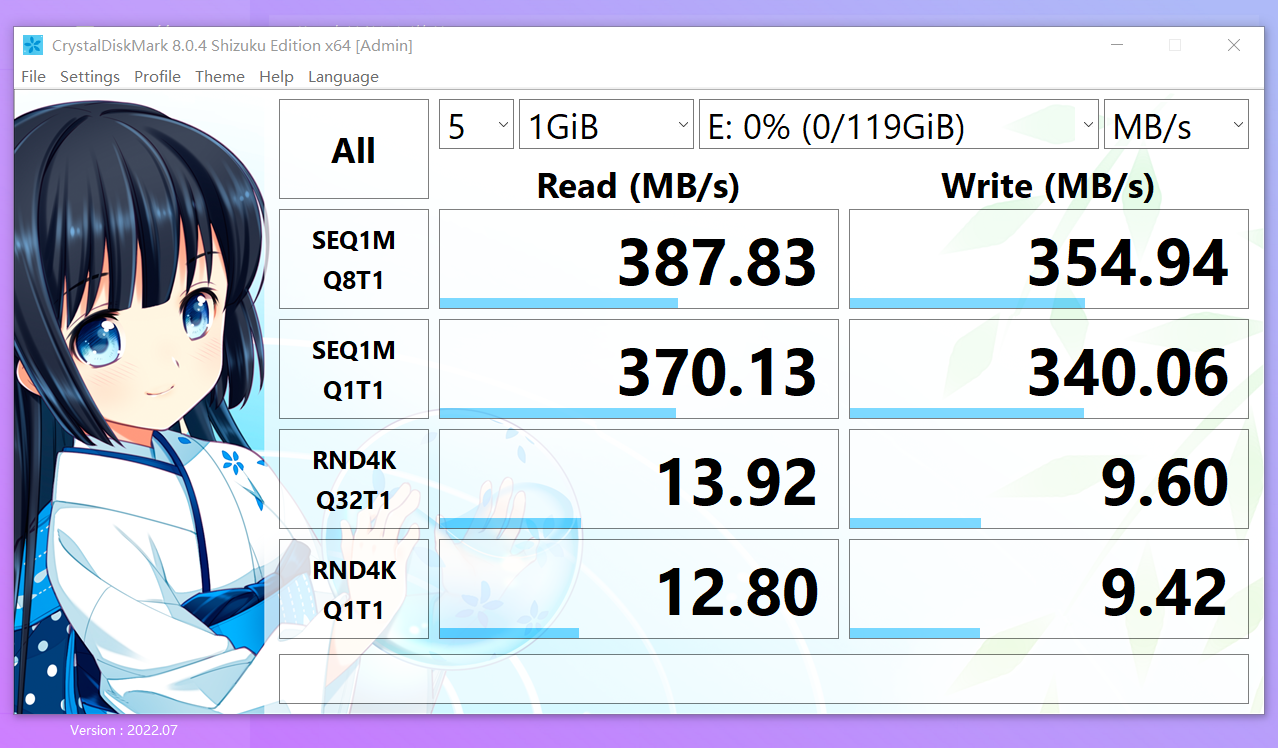
Task: Click the CrystalDiskMark icon in the title bar
Action: coord(31,44)
